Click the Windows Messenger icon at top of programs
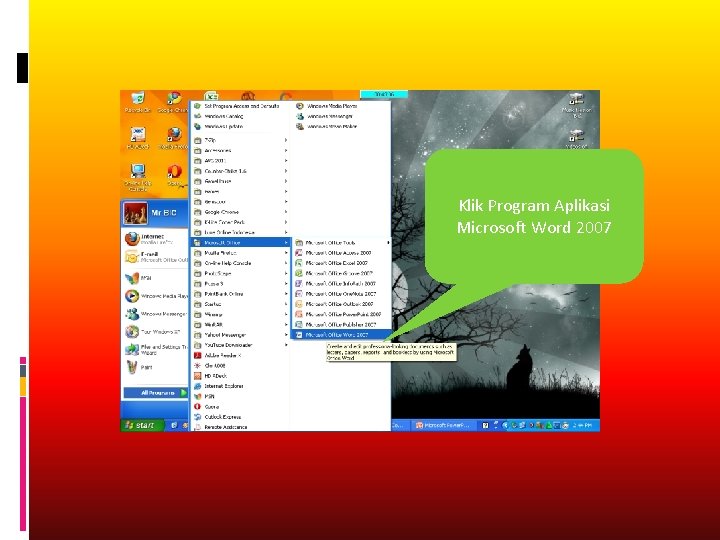 [300, 116]
